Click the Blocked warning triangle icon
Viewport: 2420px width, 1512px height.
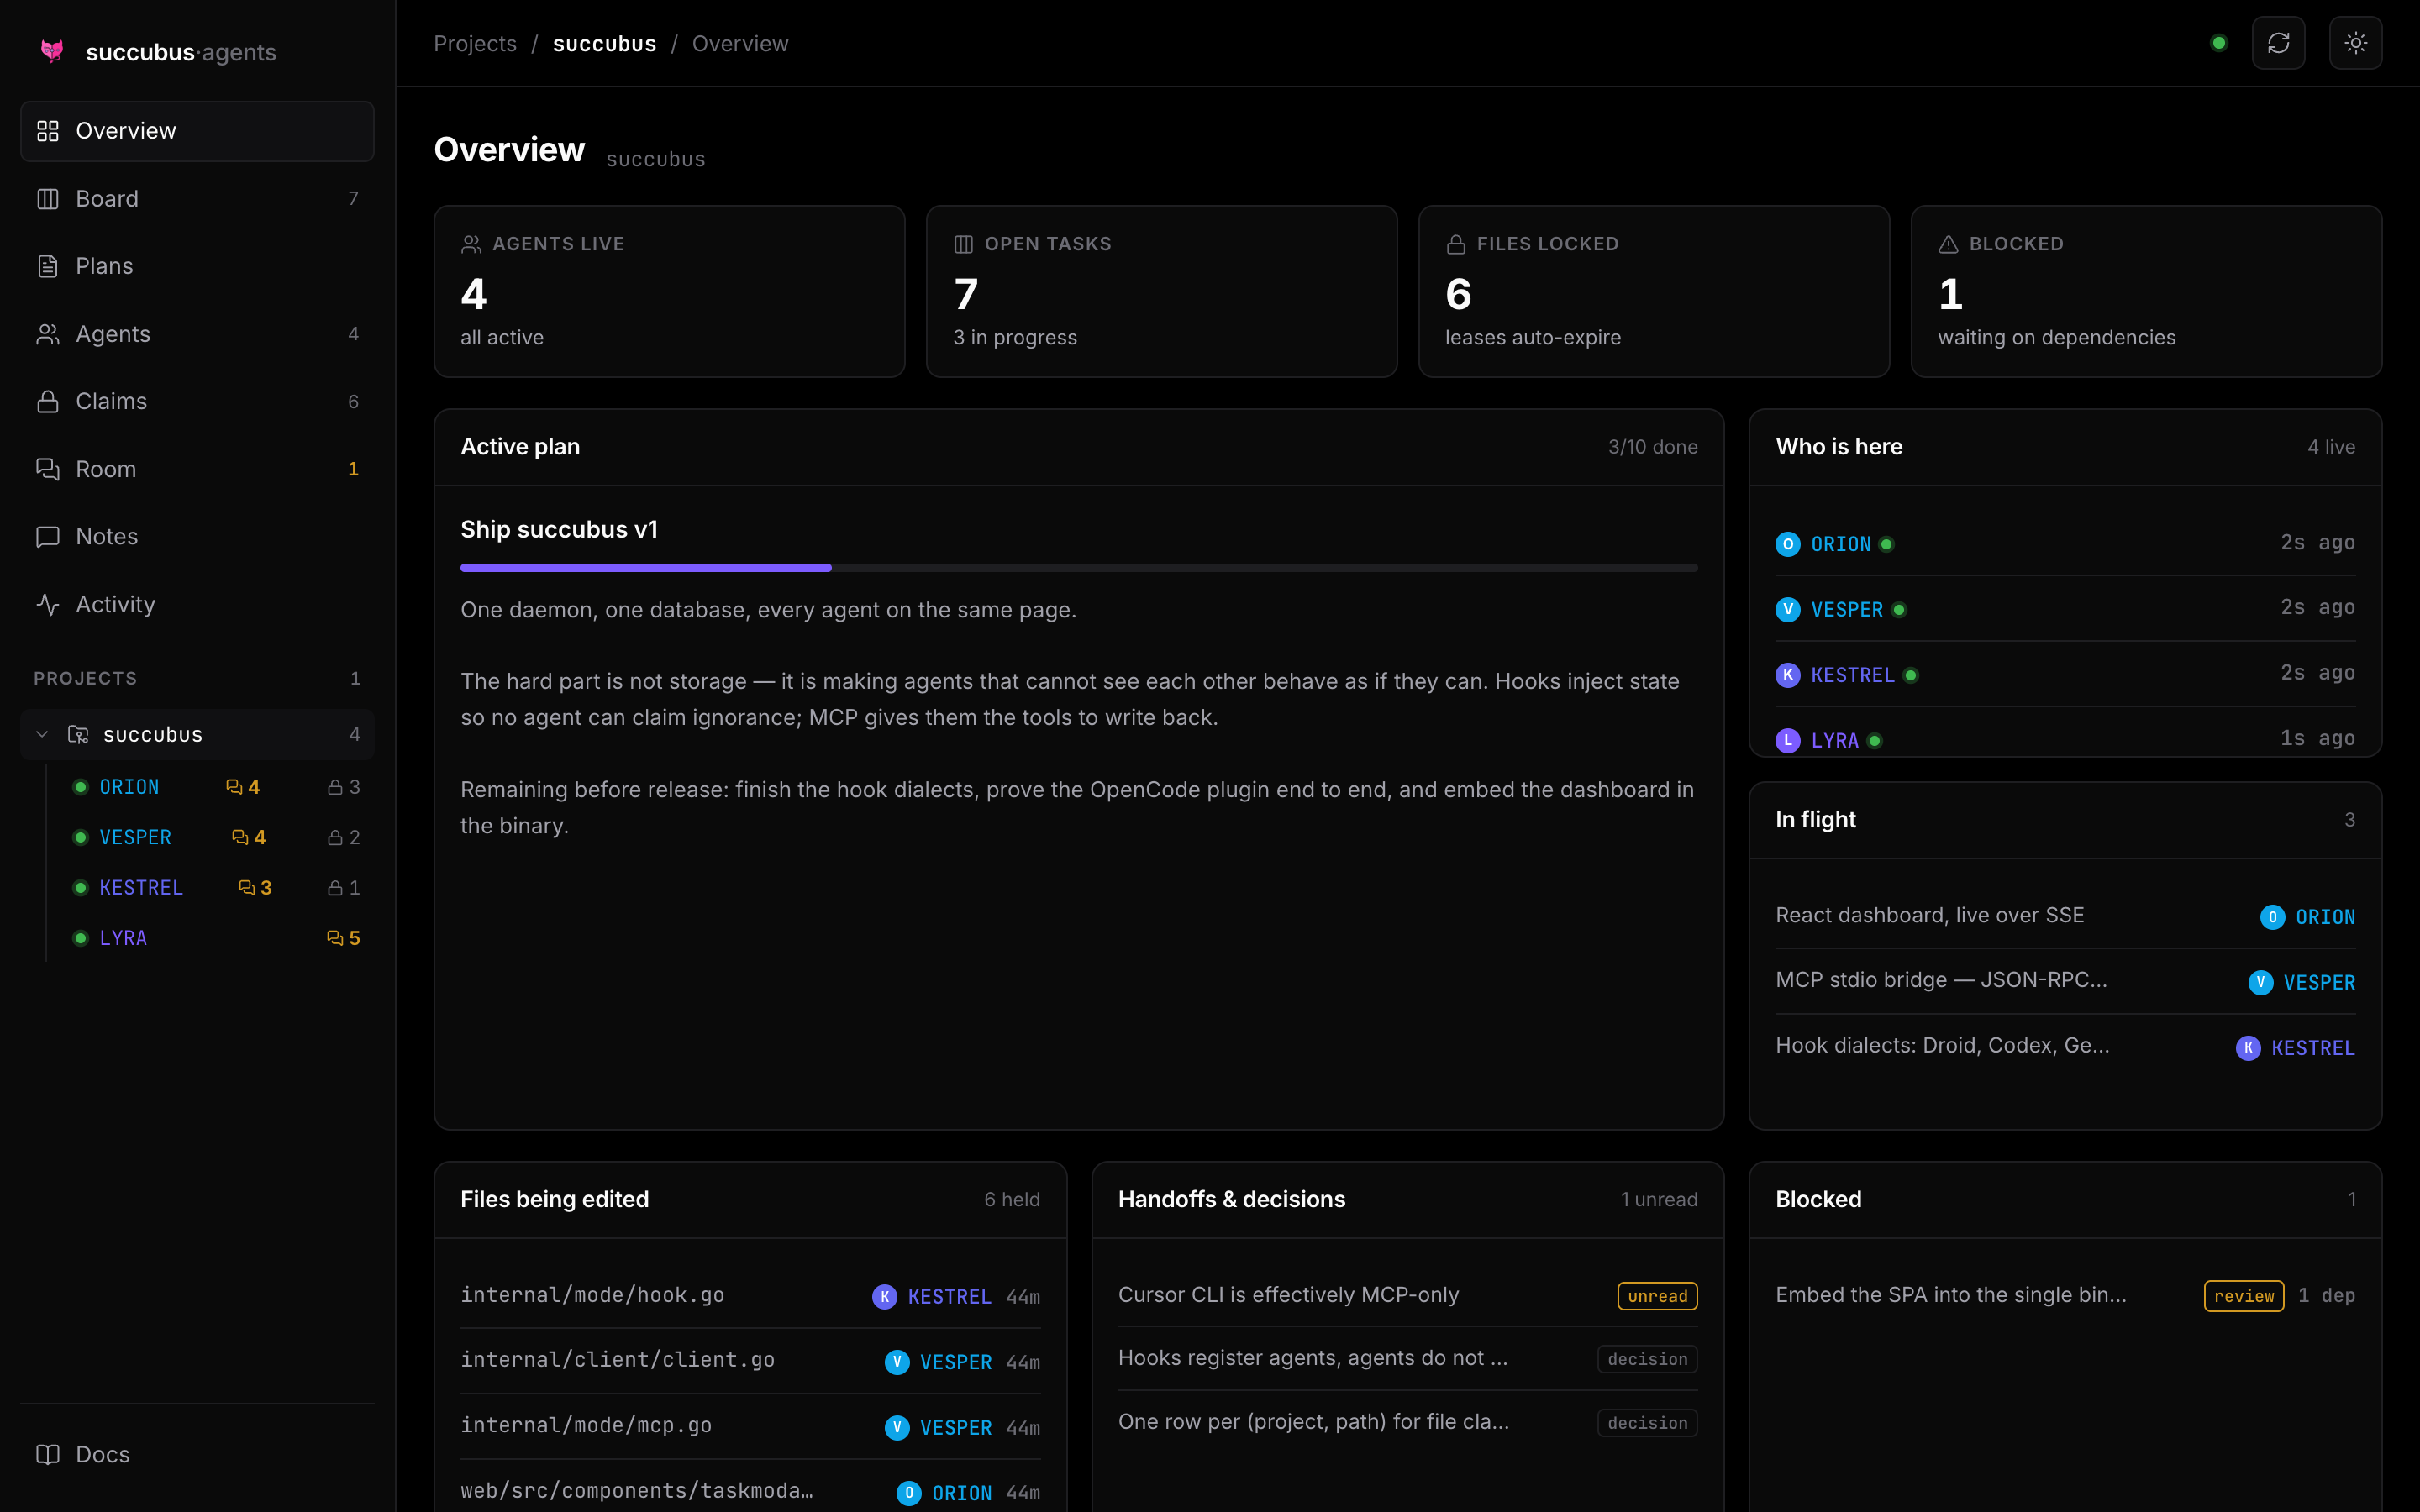click(1948, 244)
